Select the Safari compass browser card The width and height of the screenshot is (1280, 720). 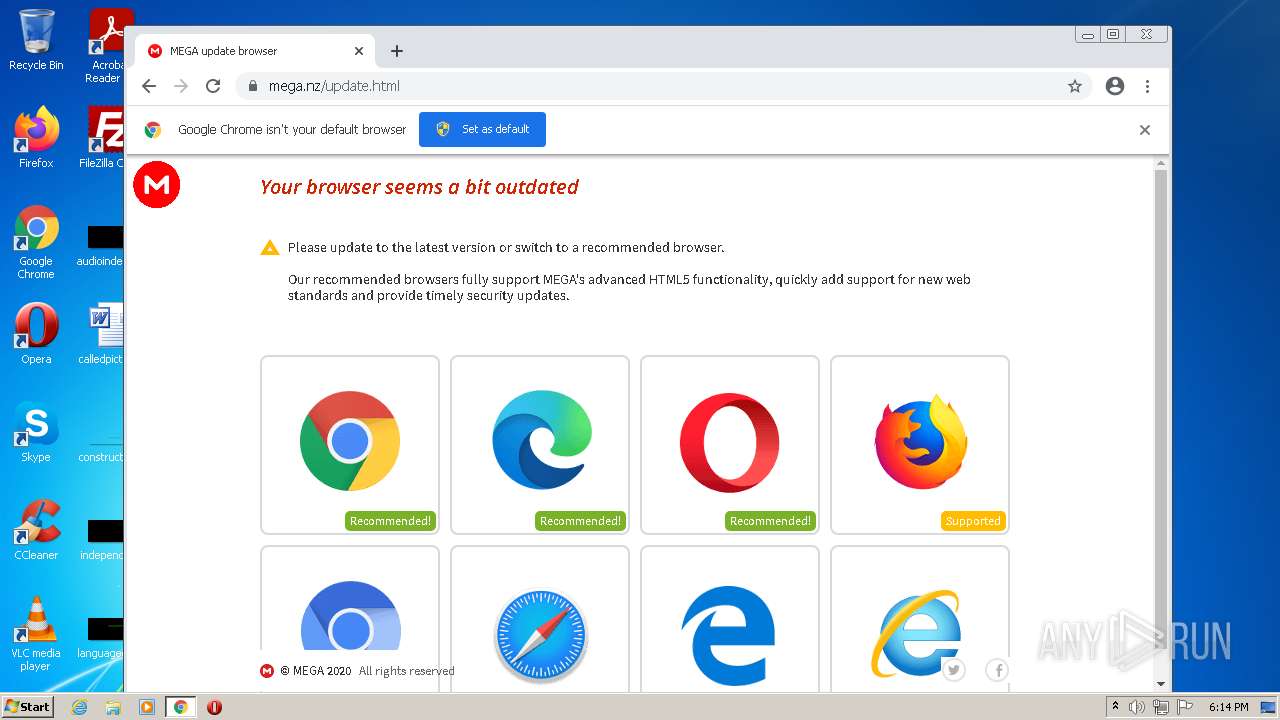click(540, 619)
